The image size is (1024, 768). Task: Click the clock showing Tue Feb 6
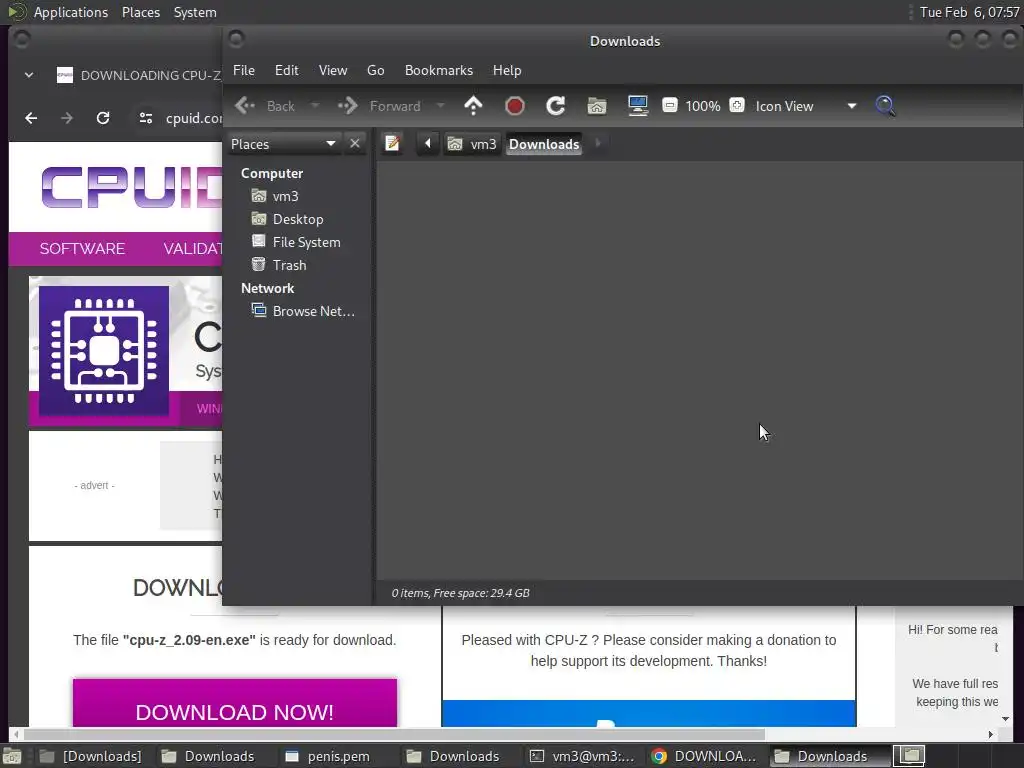pos(969,12)
